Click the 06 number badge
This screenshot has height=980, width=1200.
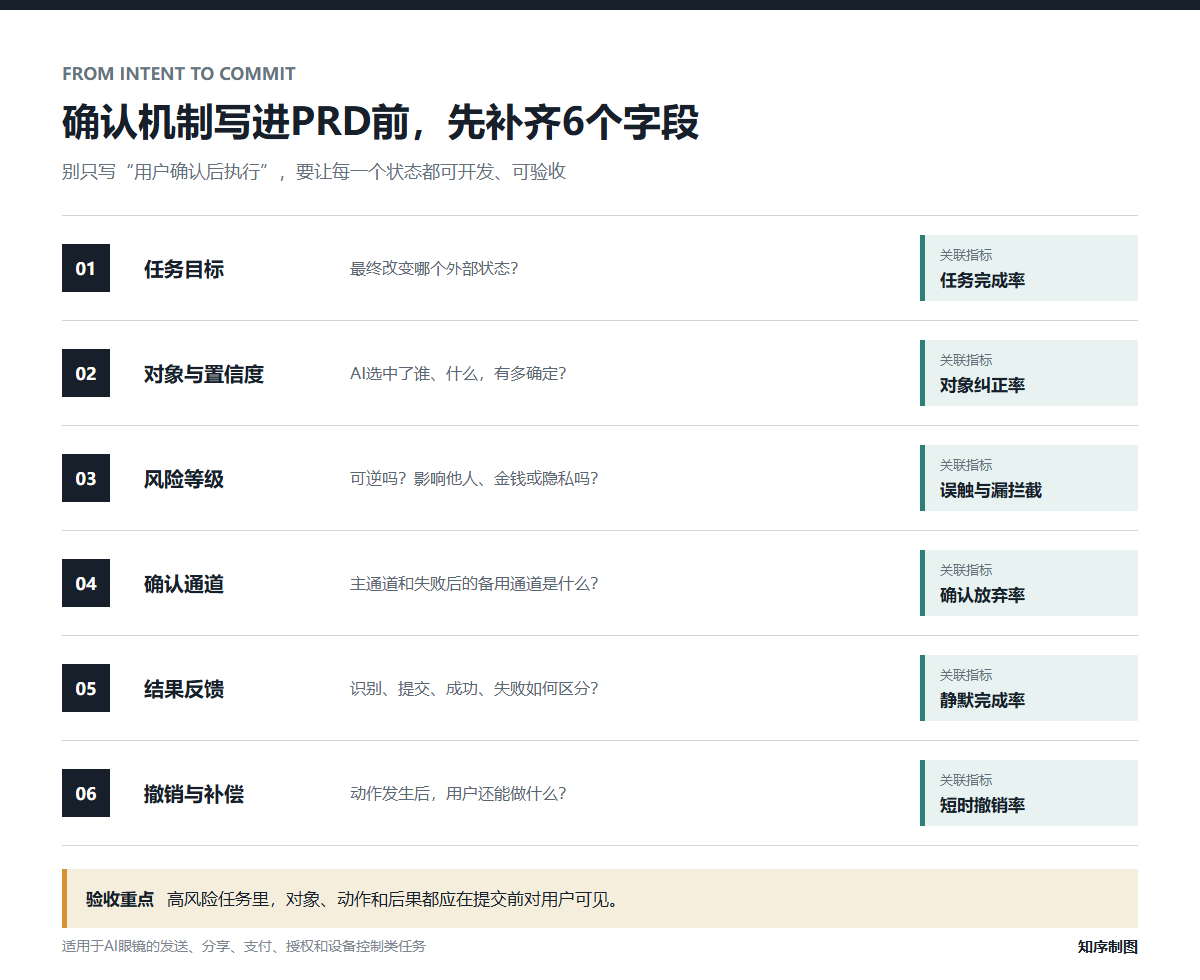[x=86, y=793]
